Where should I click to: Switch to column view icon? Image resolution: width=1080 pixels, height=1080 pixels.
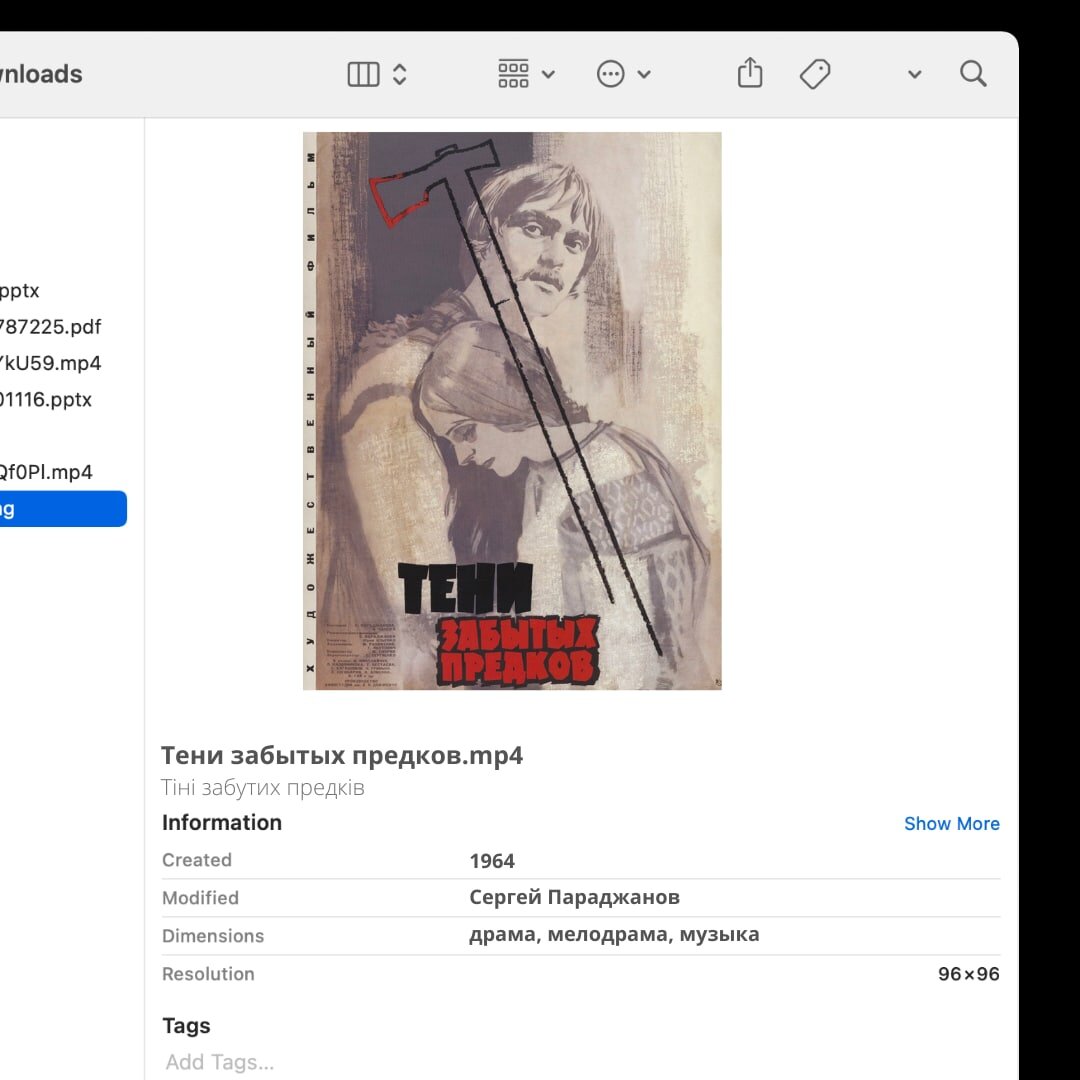click(363, 74)
